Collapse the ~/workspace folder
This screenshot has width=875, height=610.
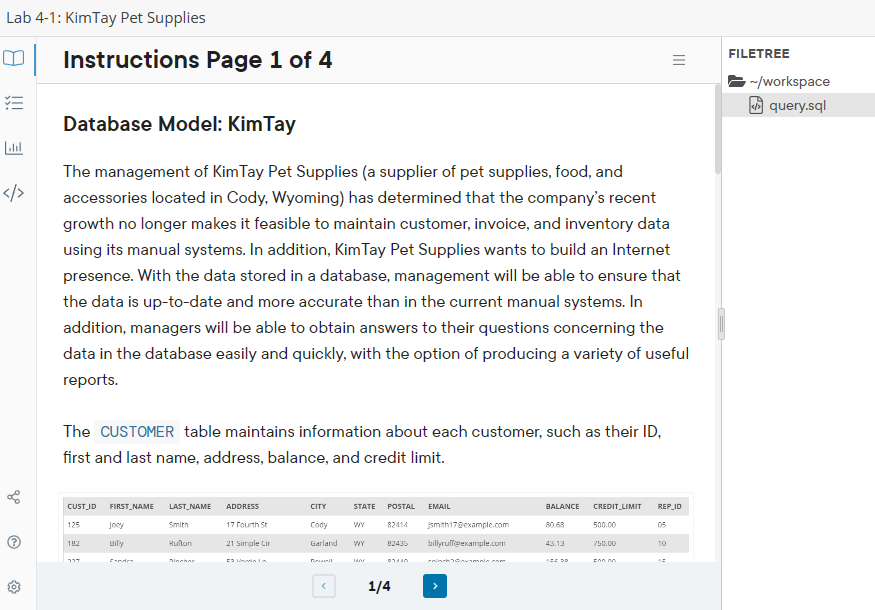(789, 81)
